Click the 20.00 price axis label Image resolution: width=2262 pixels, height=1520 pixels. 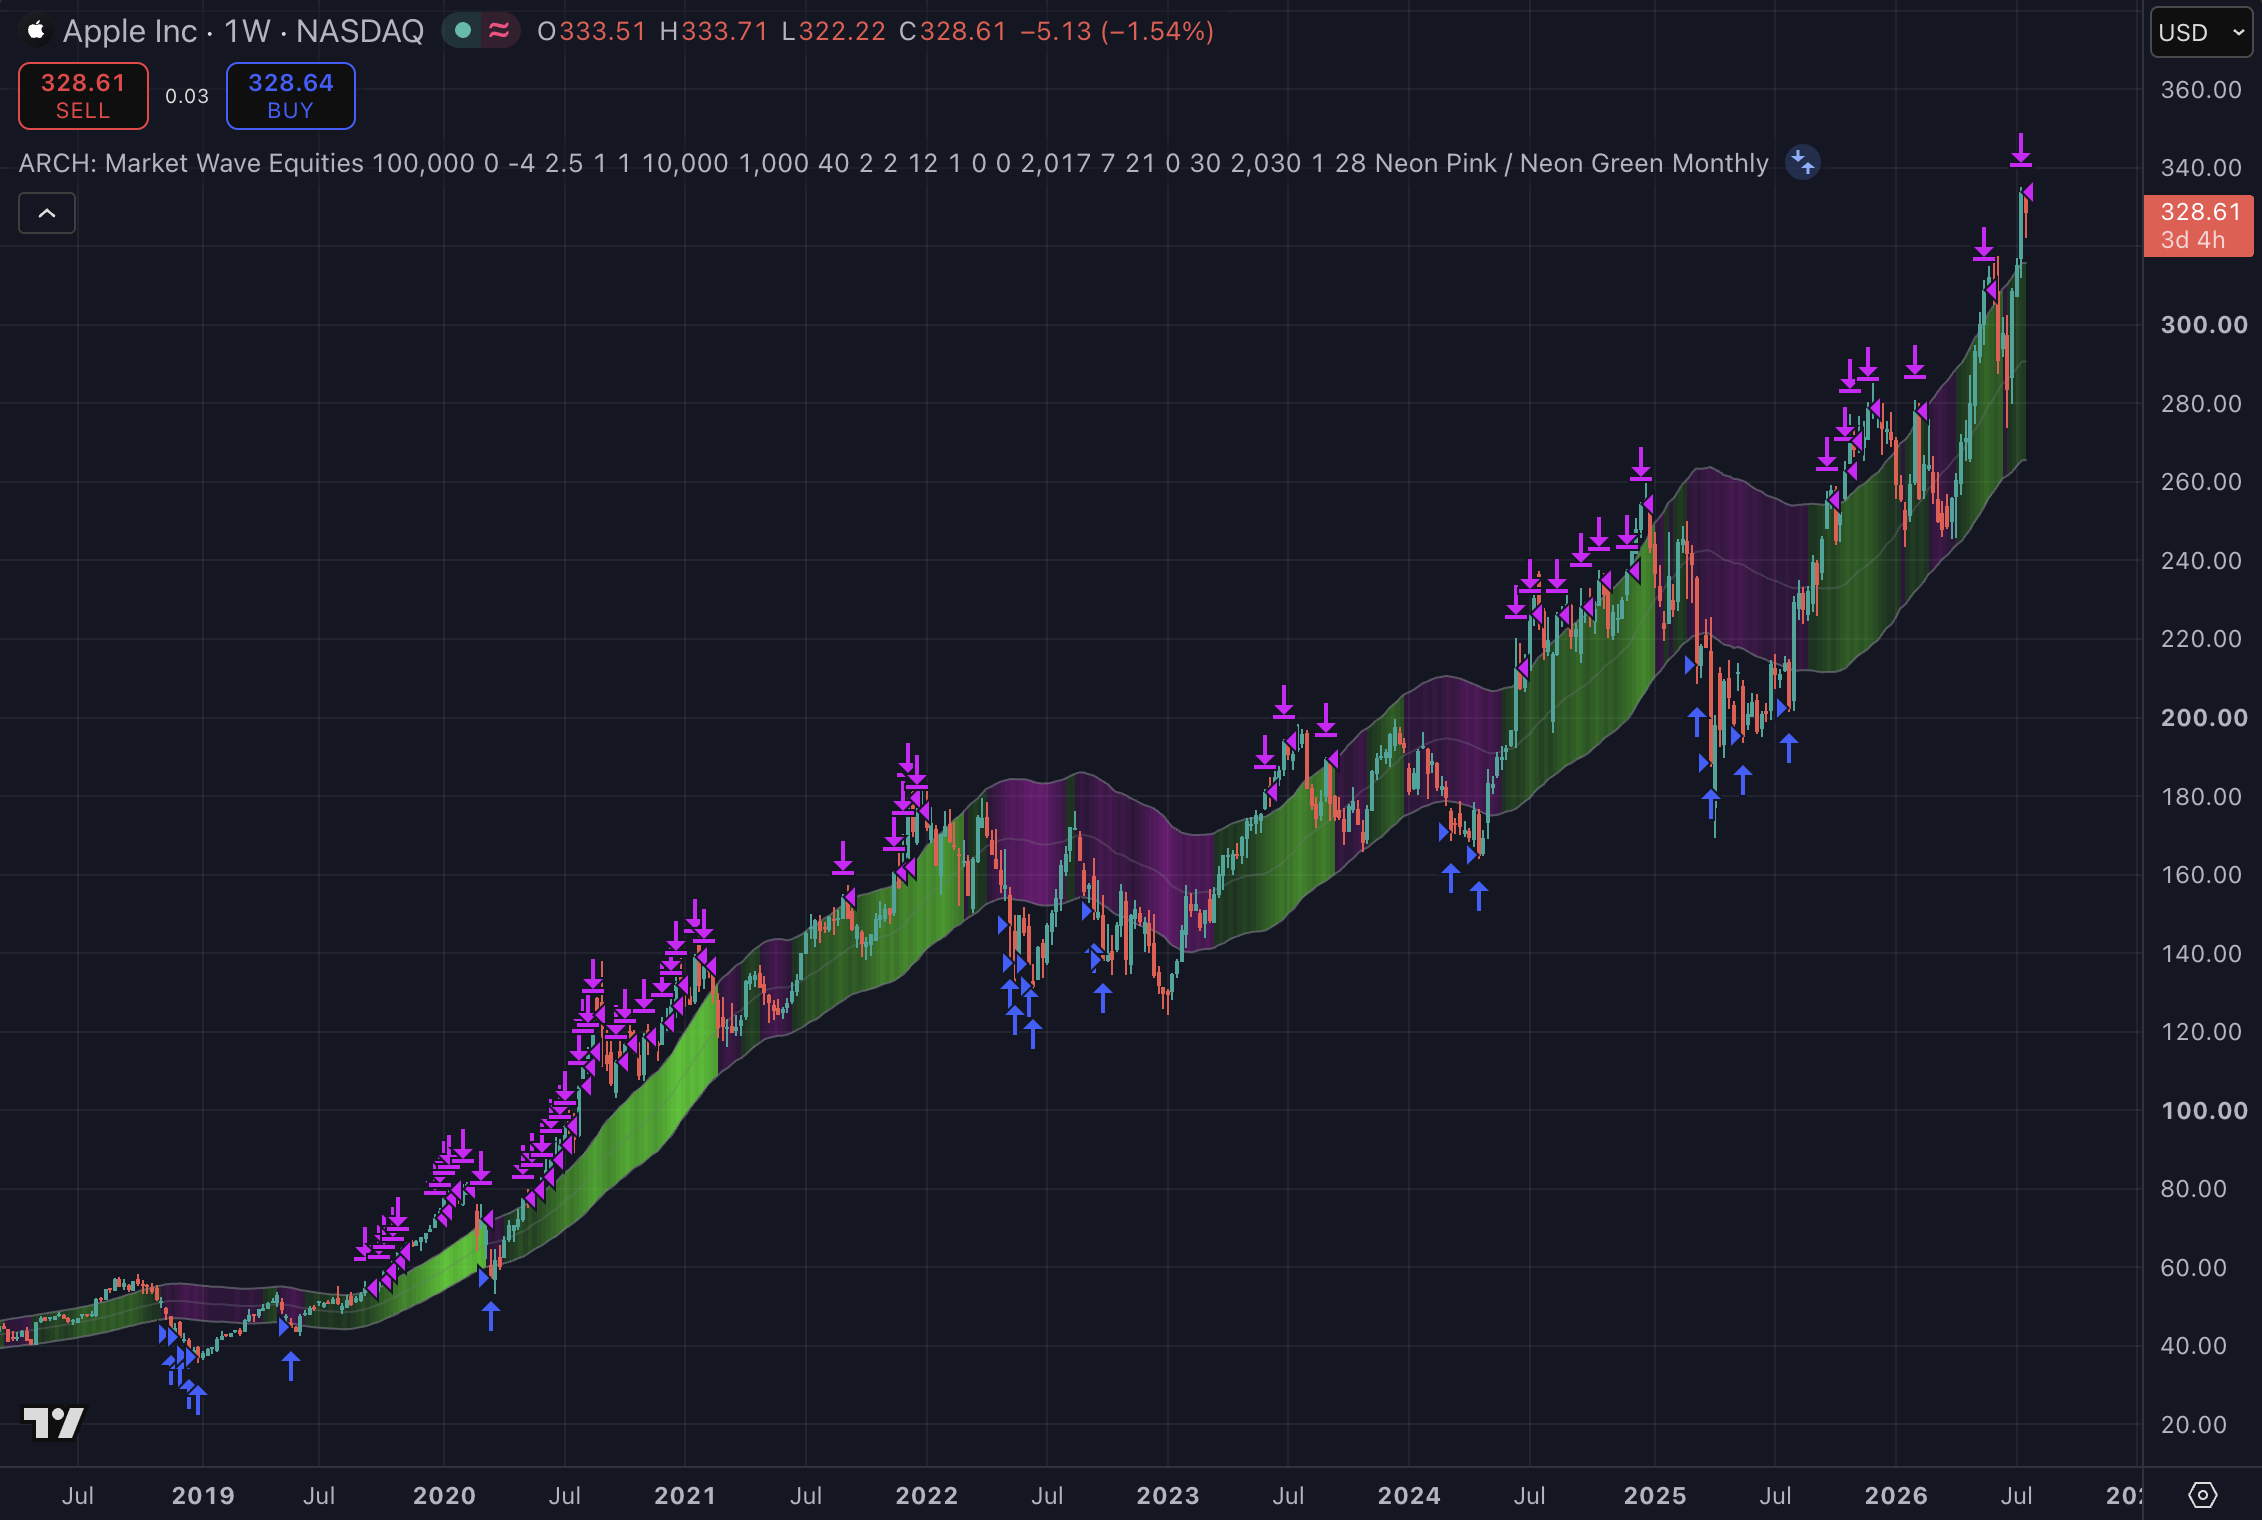(2194, 1425)
